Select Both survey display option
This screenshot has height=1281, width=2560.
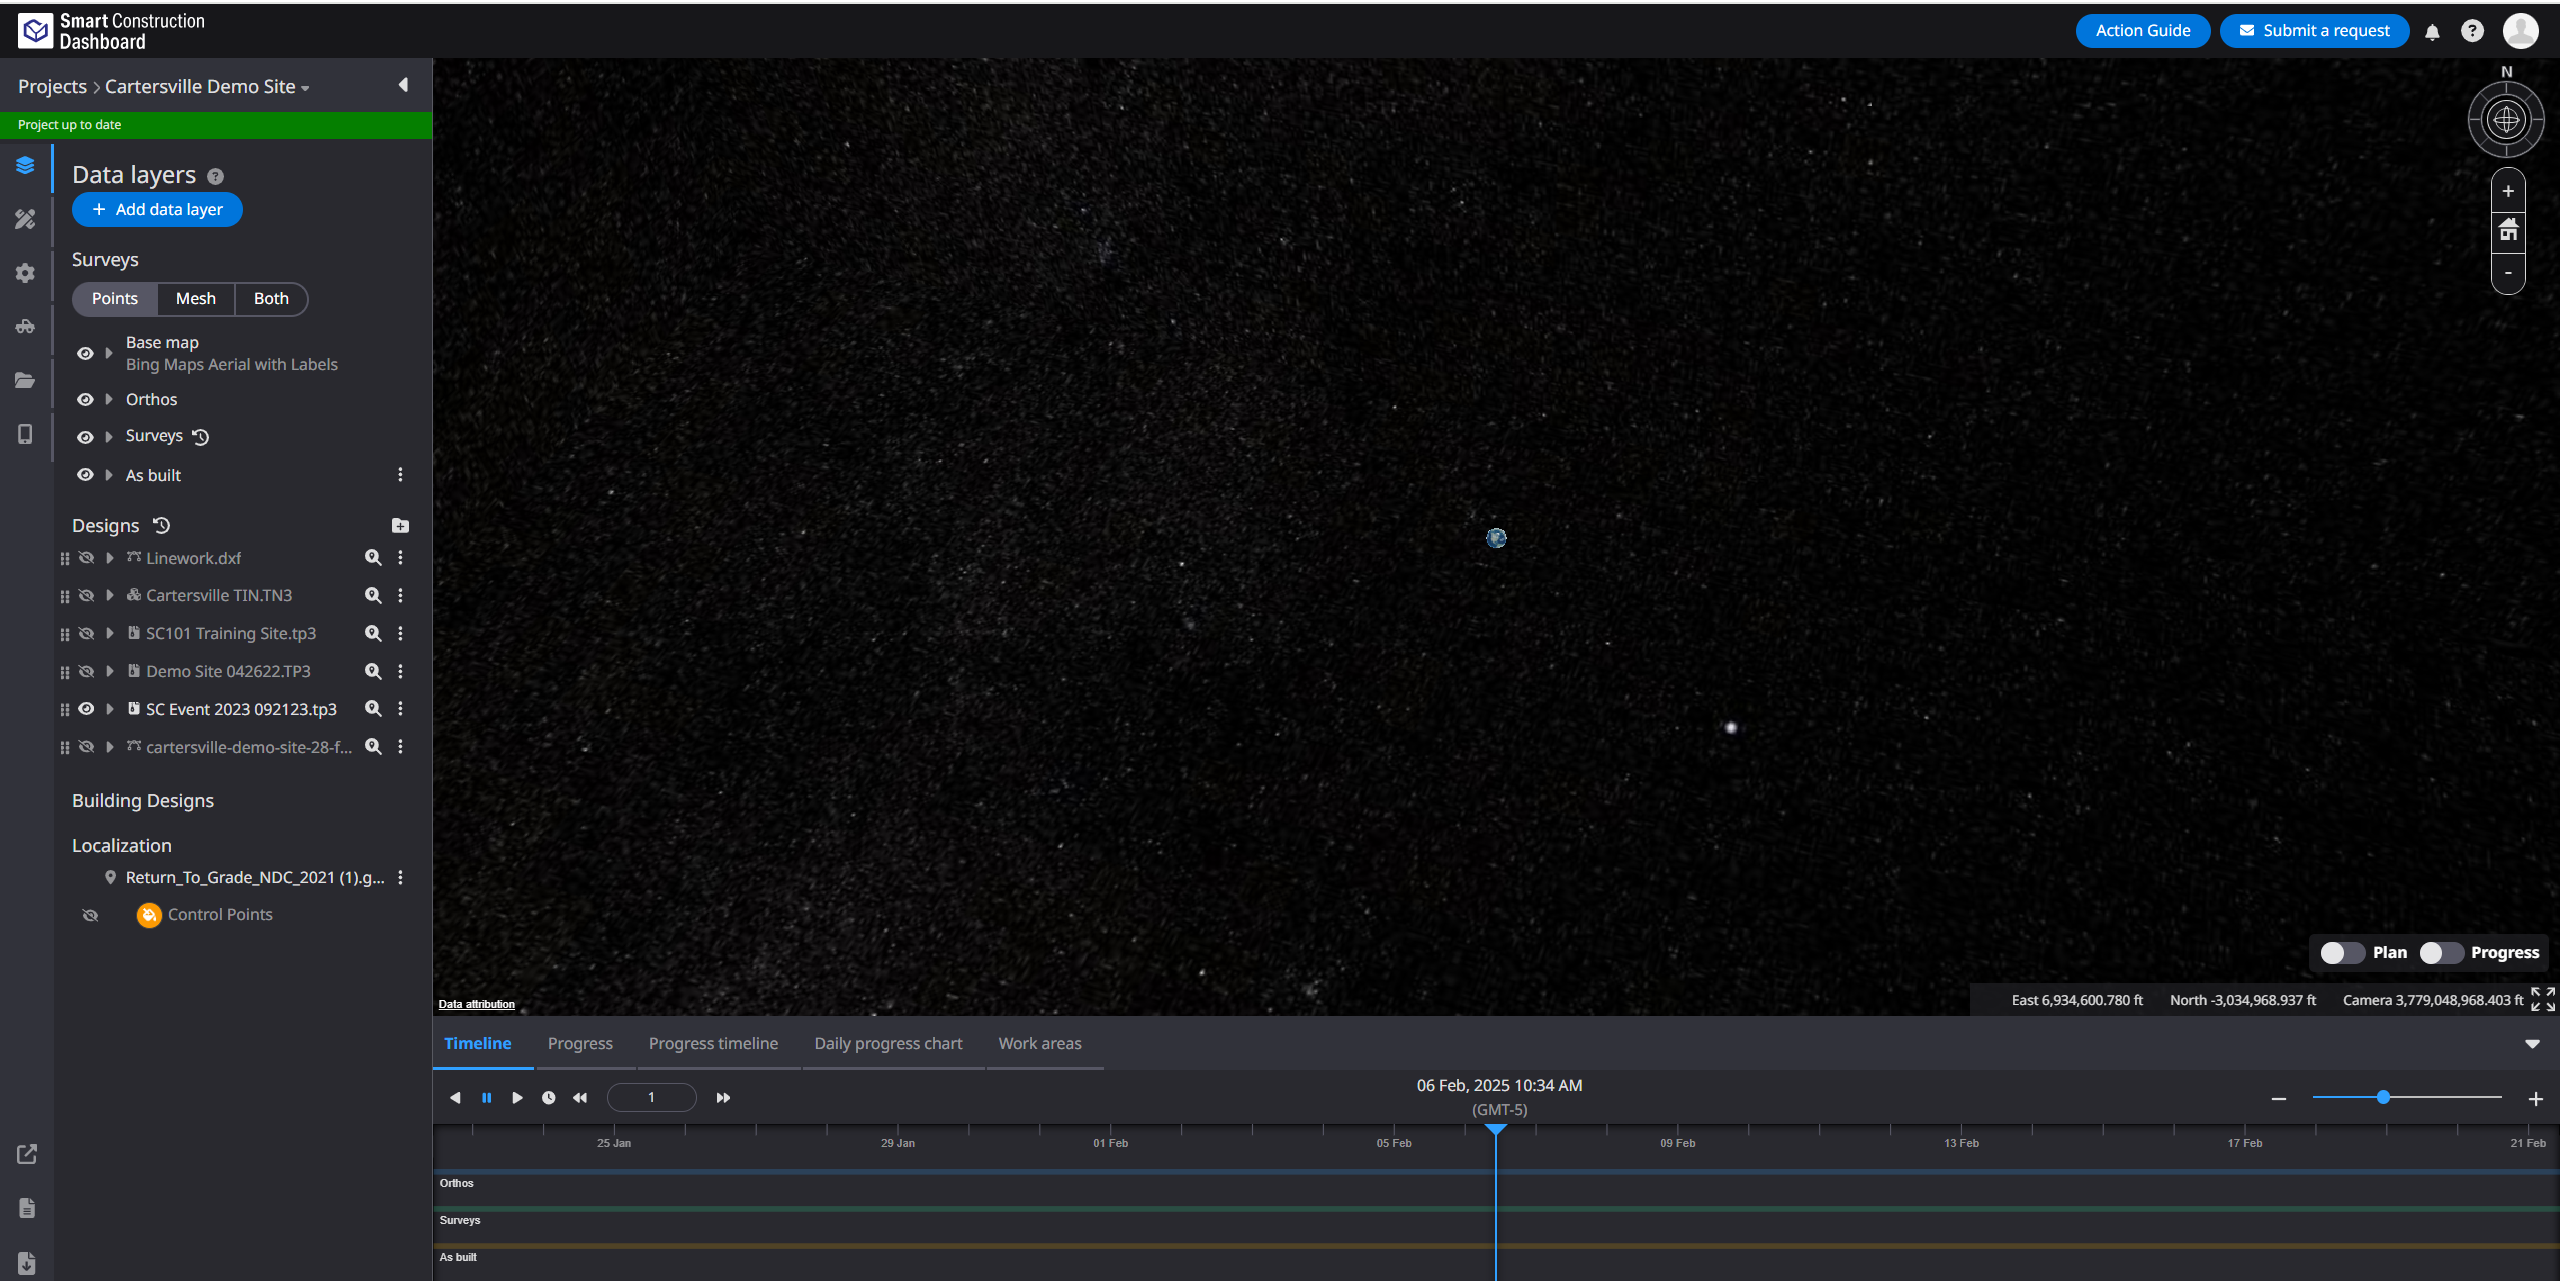tap(271, 299)
